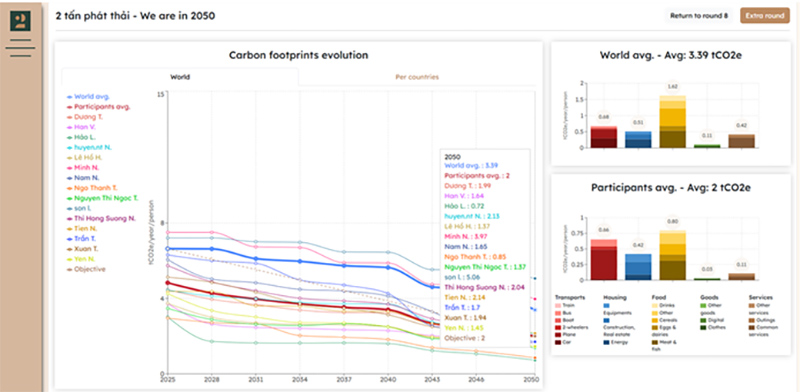Click the Boat legend swatch
800x392 pixels.
pos(558,320)
